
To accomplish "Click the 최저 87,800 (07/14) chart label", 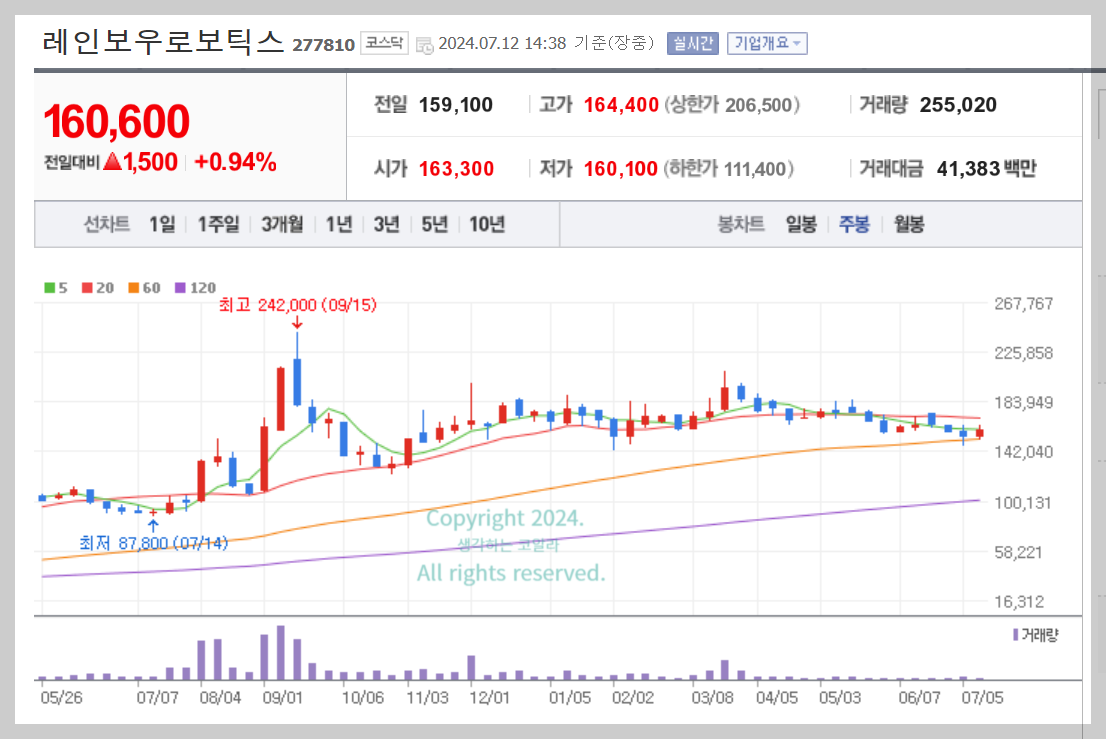I will (x=154, y=543).
